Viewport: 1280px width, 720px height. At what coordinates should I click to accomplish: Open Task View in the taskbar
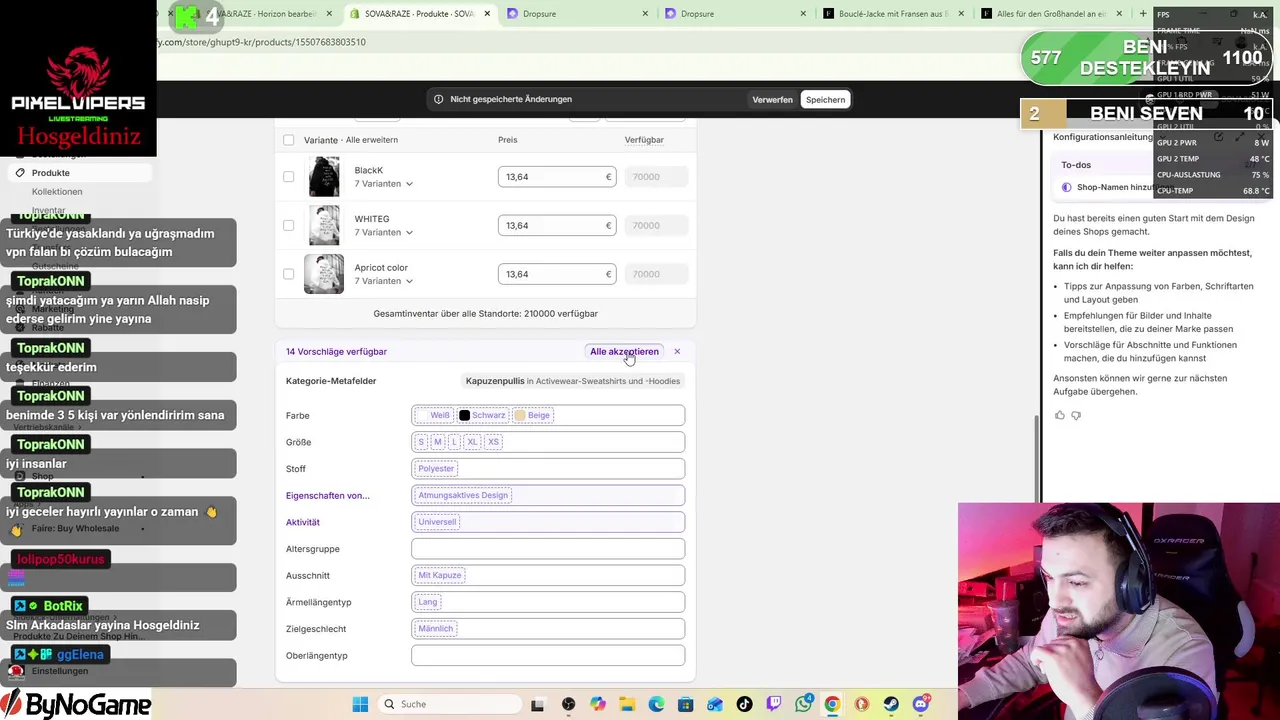point(537,704)
